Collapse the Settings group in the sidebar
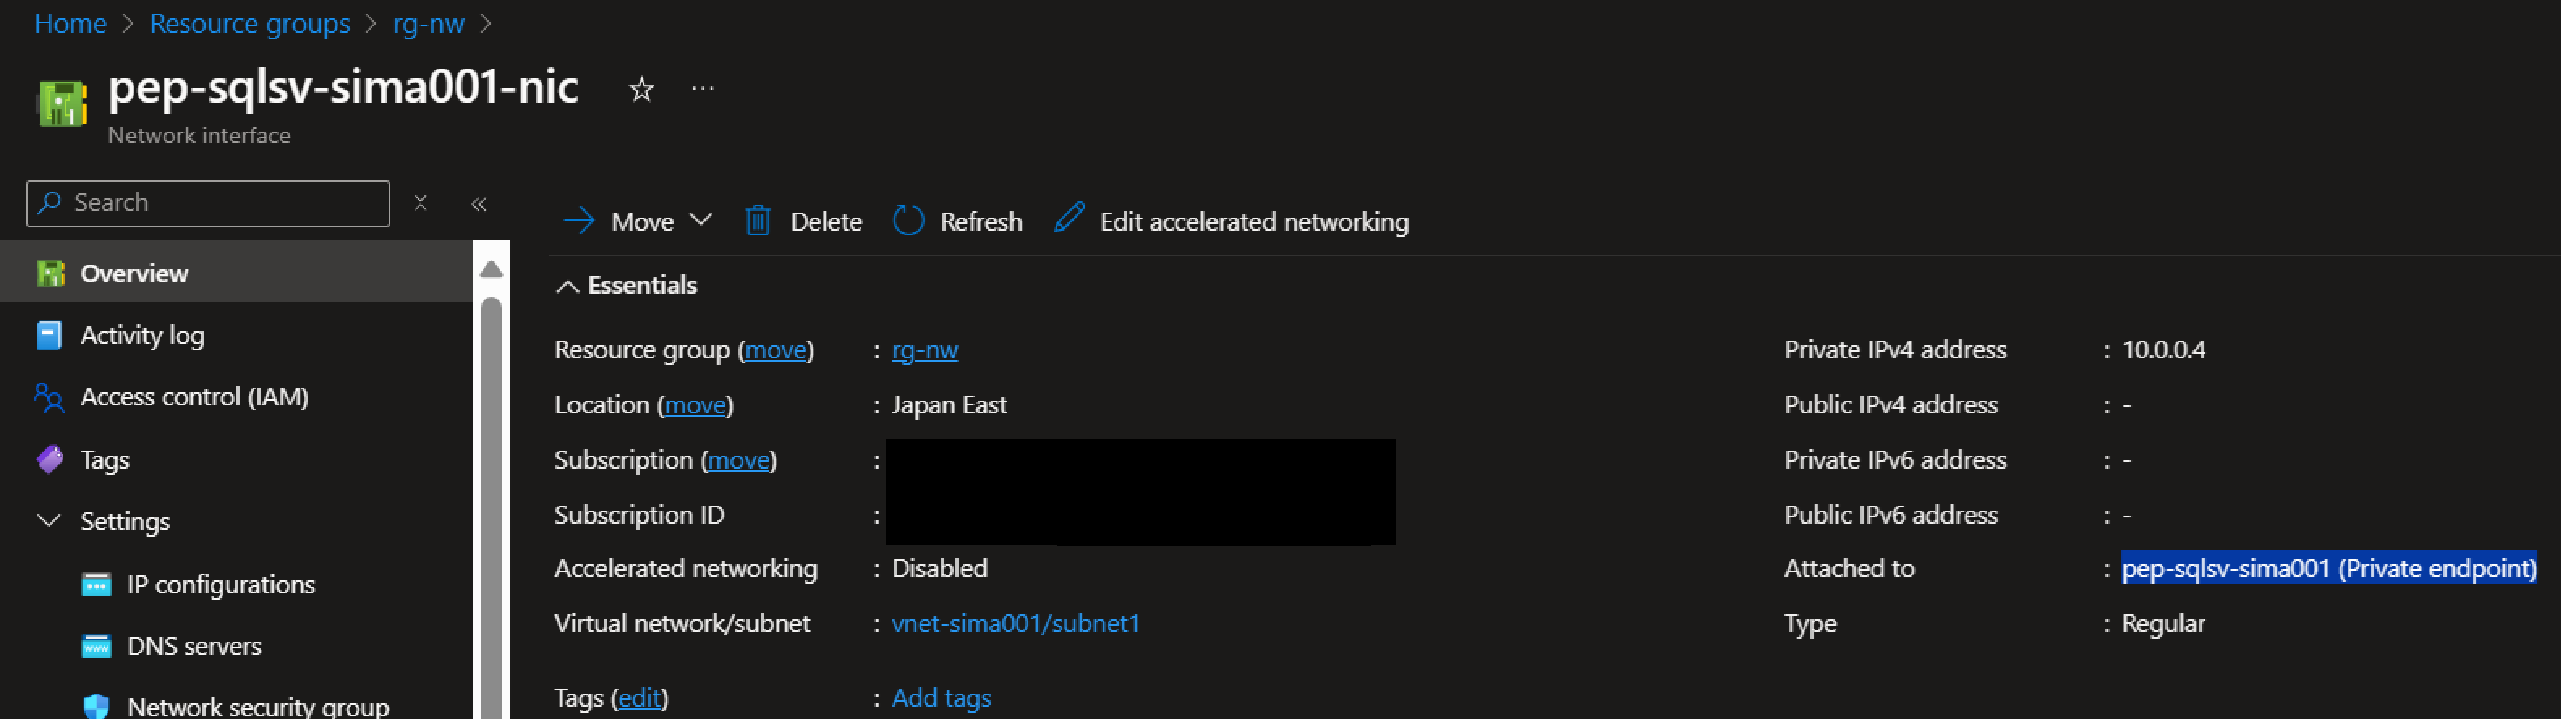 pos(48,521)
